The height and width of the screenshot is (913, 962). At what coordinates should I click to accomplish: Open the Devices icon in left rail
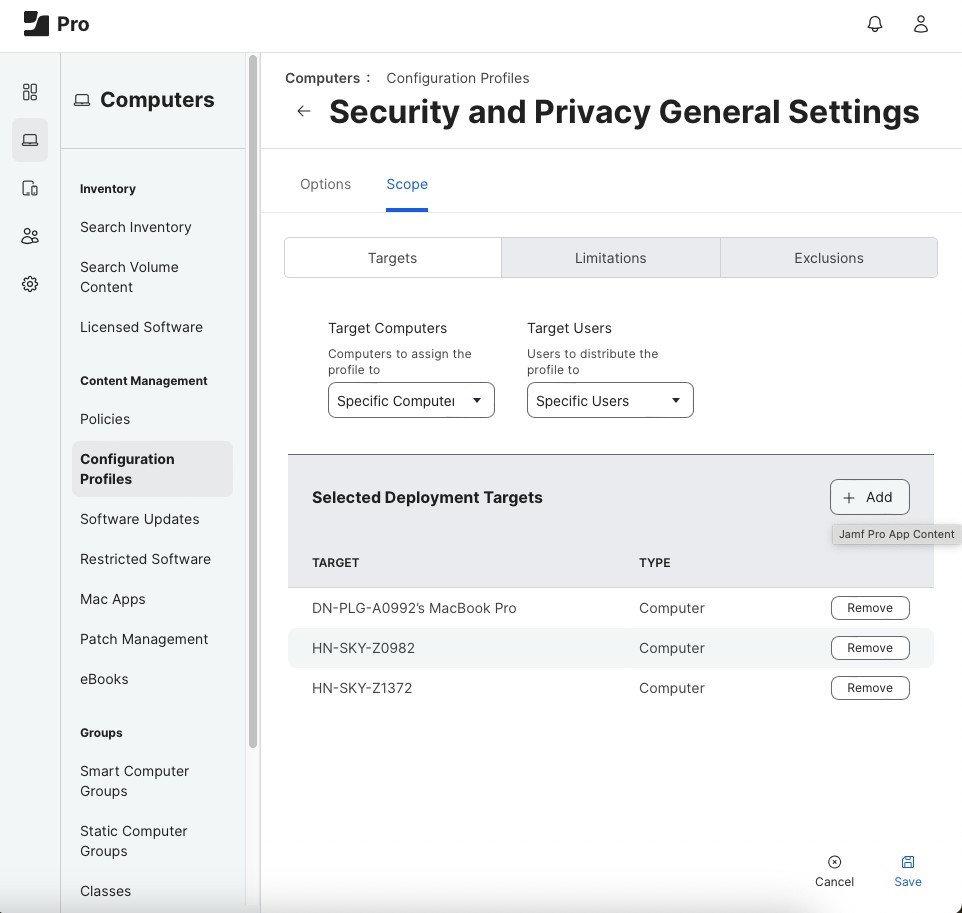tap(30, 188)
